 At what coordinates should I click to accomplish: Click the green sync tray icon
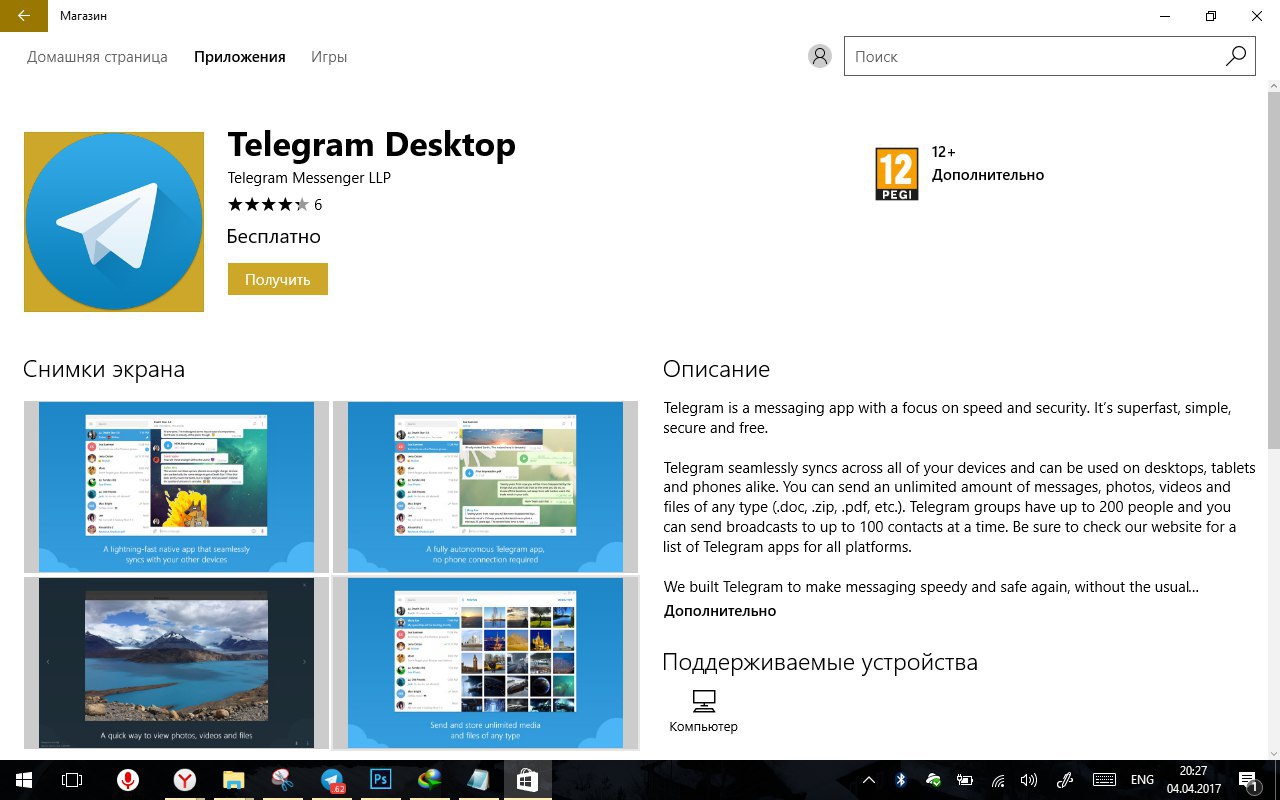point(932,780)
